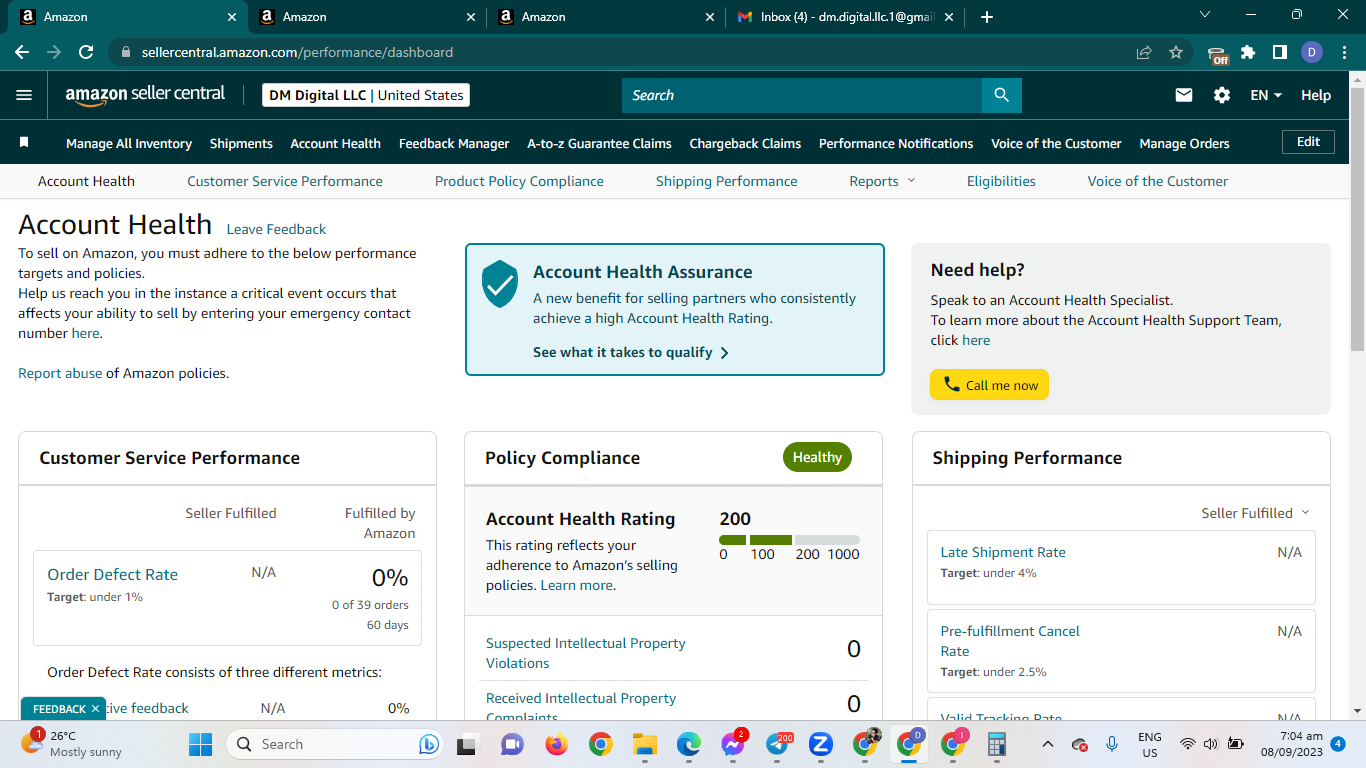
Task: Click the Call me now button
Action: [989, 385]
